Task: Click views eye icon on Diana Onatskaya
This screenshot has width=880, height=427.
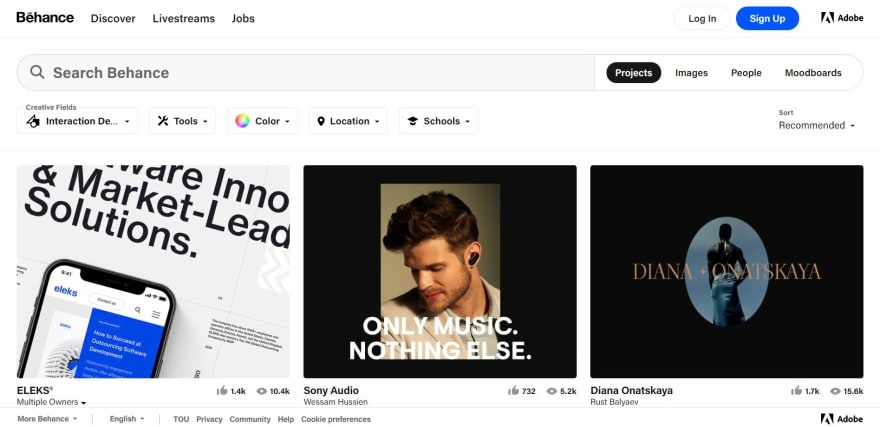Action: pyautogui.click(x=835, y=391)
